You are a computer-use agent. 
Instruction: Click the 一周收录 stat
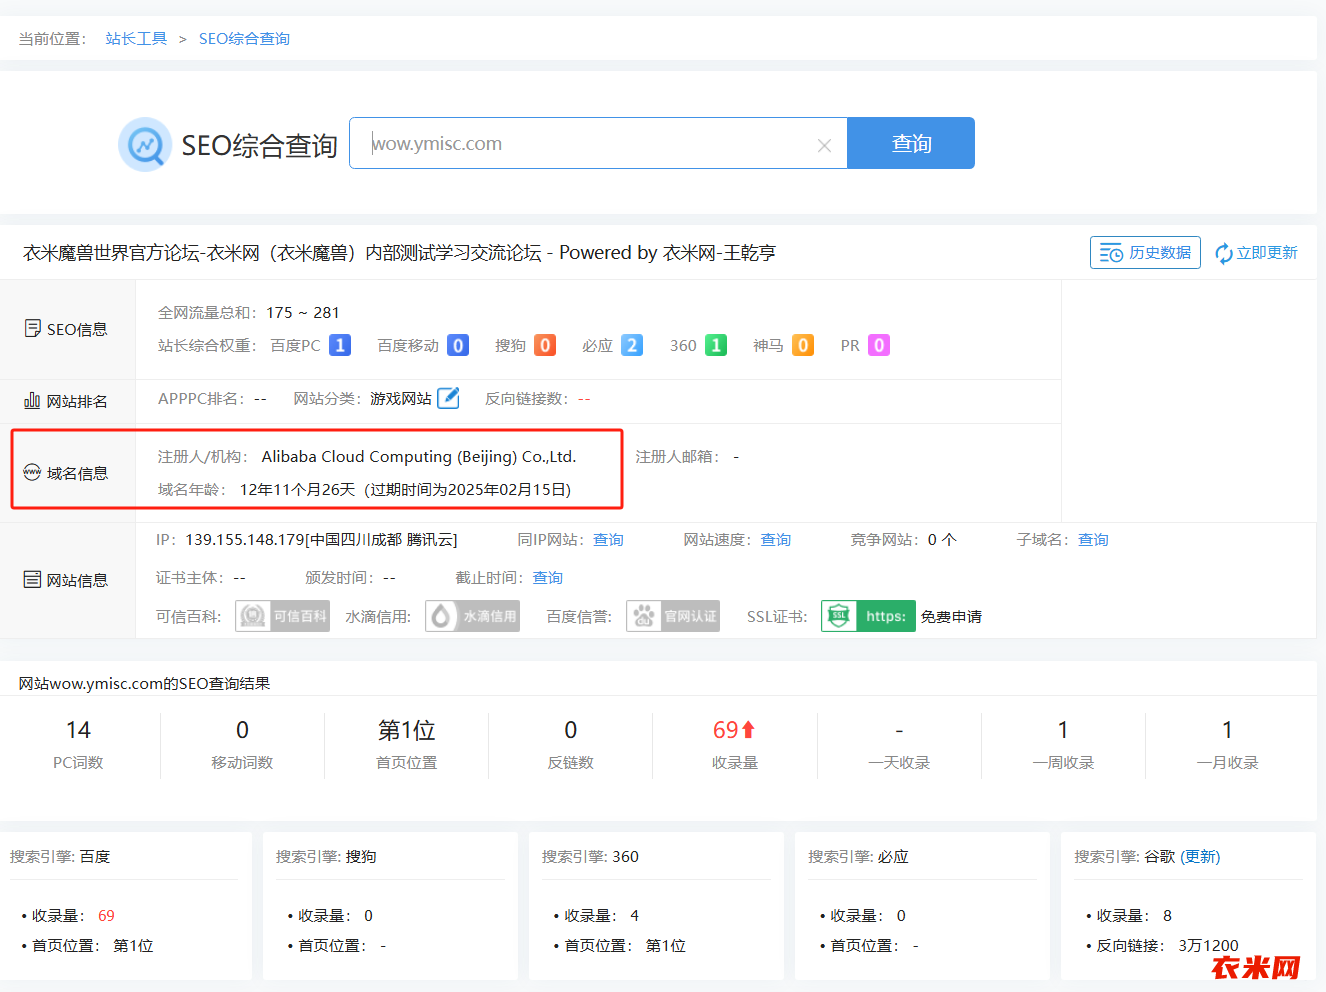(x=1063, y=745)
